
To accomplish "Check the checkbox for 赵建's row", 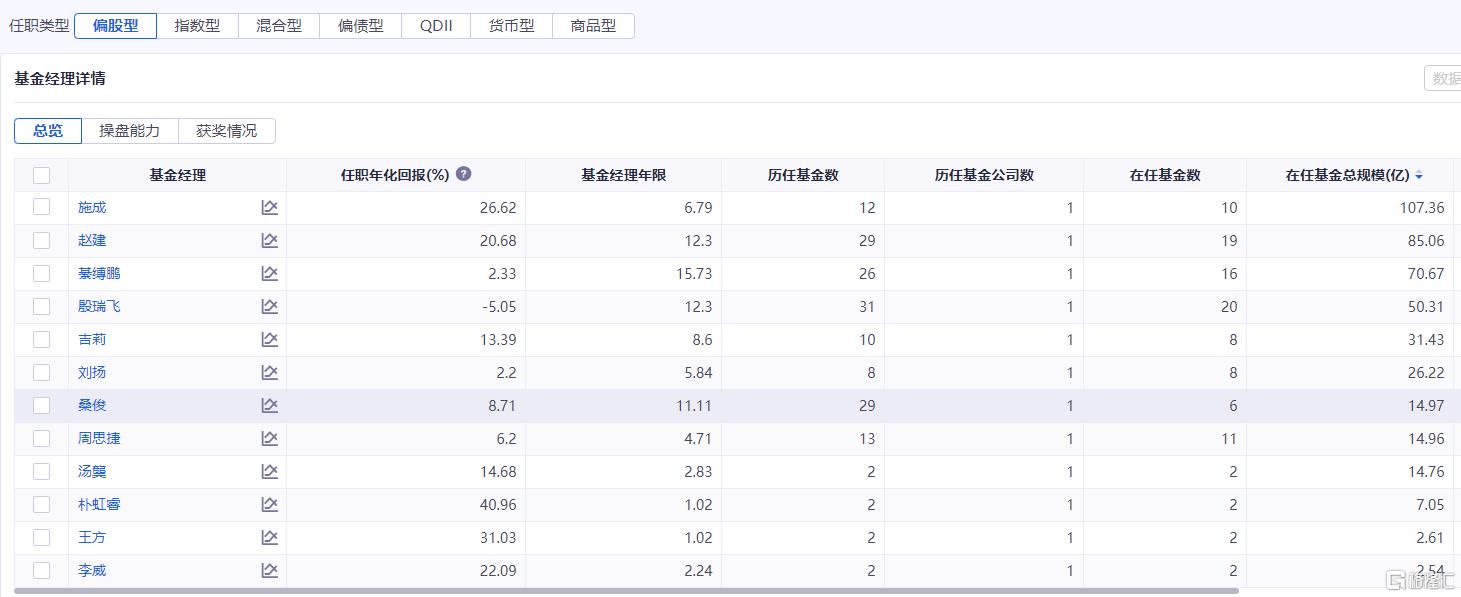I will tap(41, 240).
